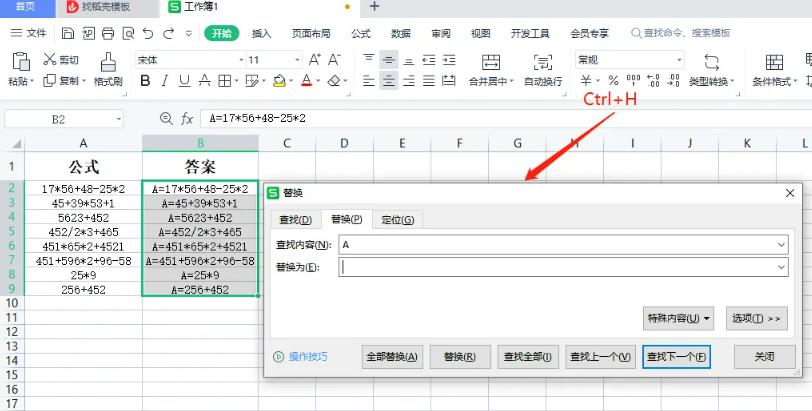
Task: Click Merge and Center (合并居中) icon
Action: point(490,62)
